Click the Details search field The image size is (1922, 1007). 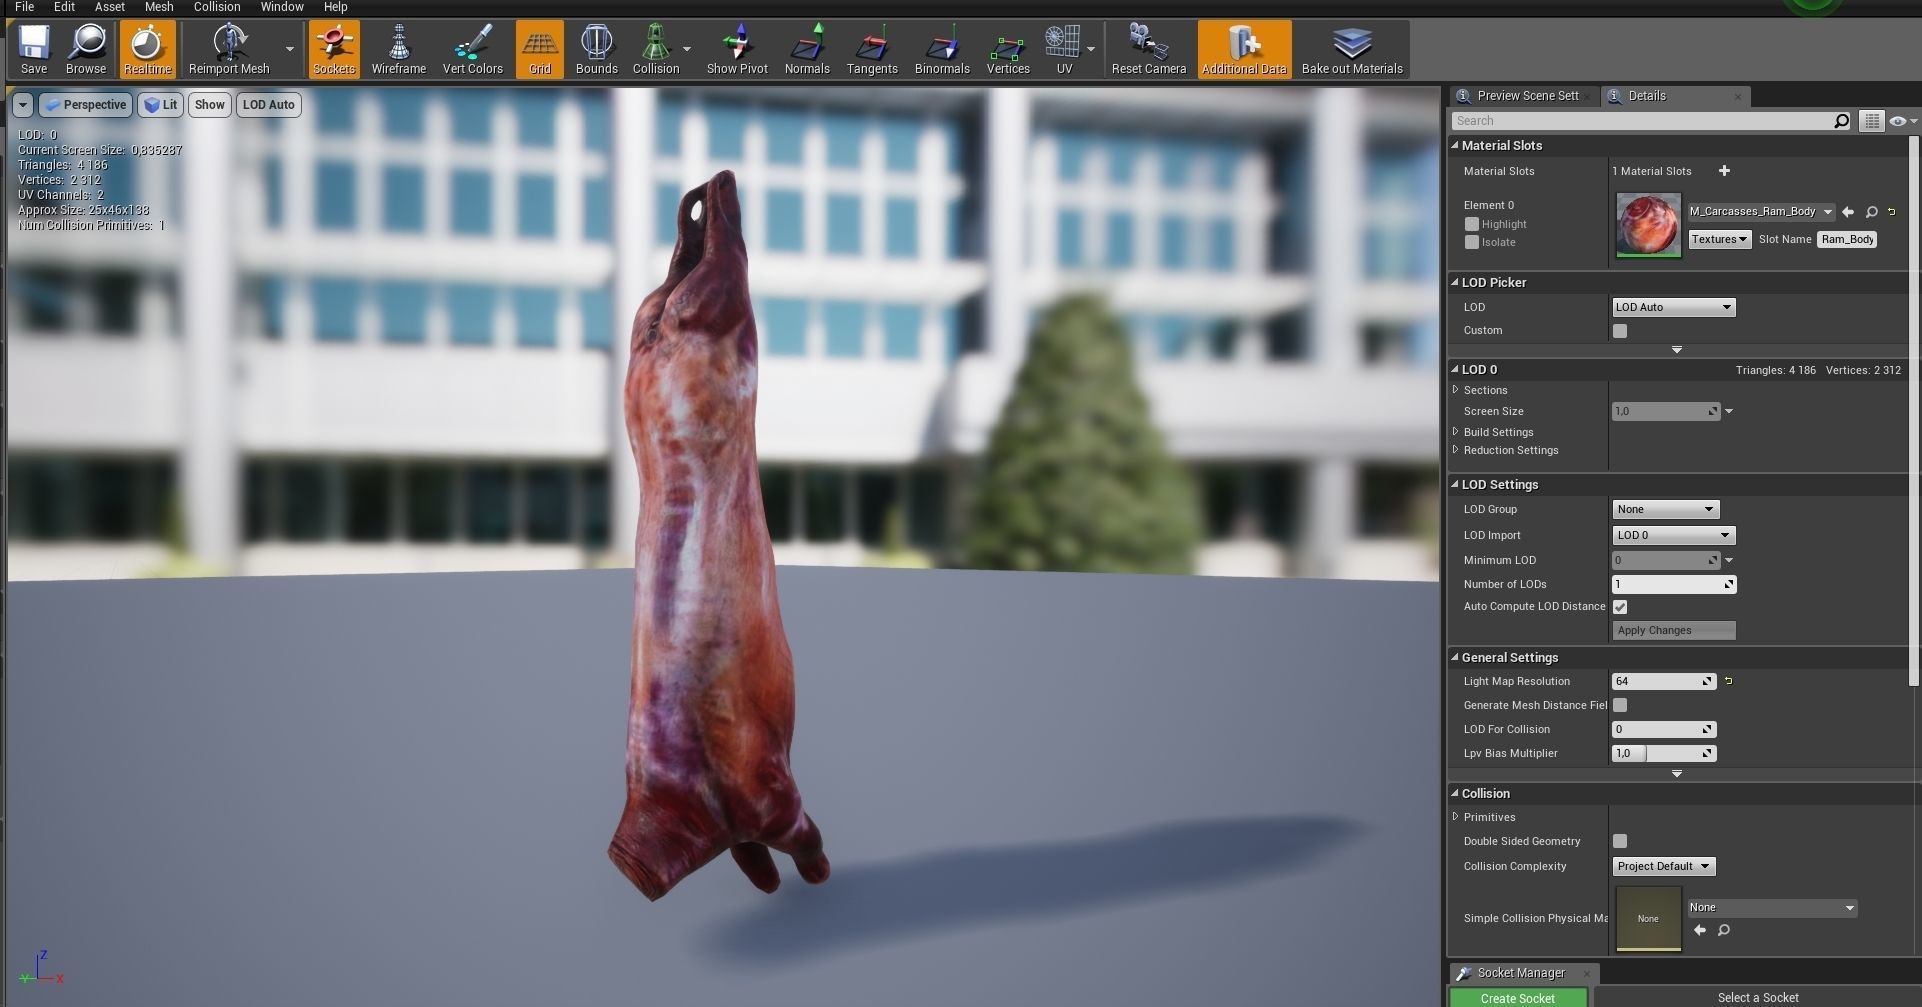(x=1642, y=121)
